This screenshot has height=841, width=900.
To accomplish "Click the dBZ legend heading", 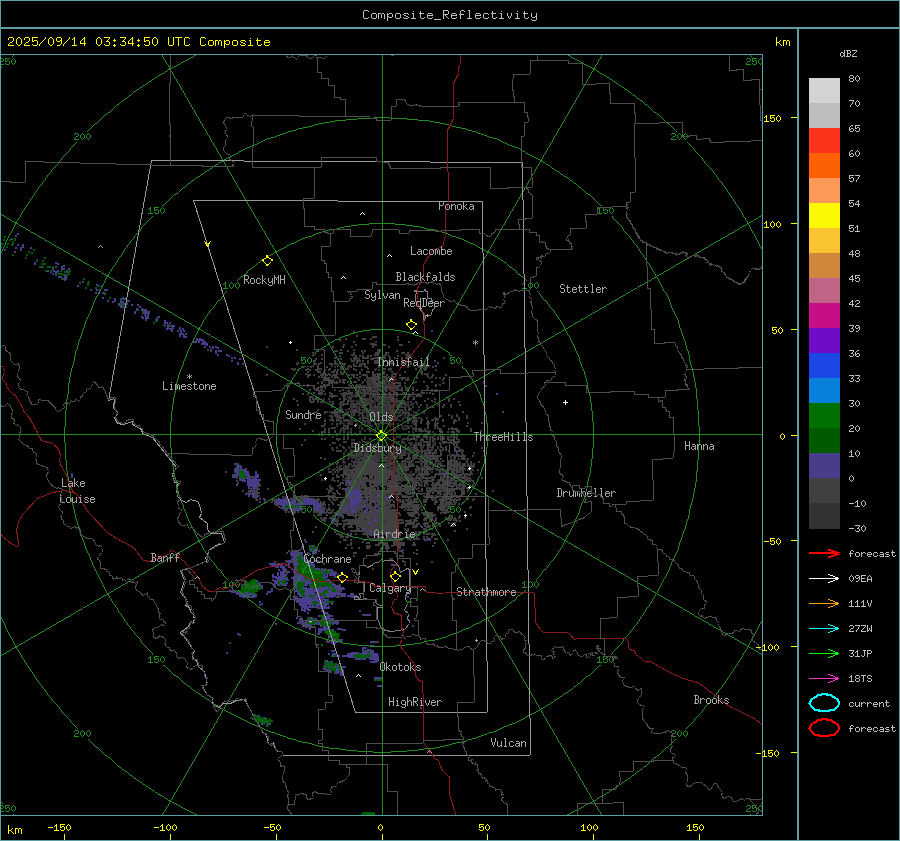I will tap(848, 53).
